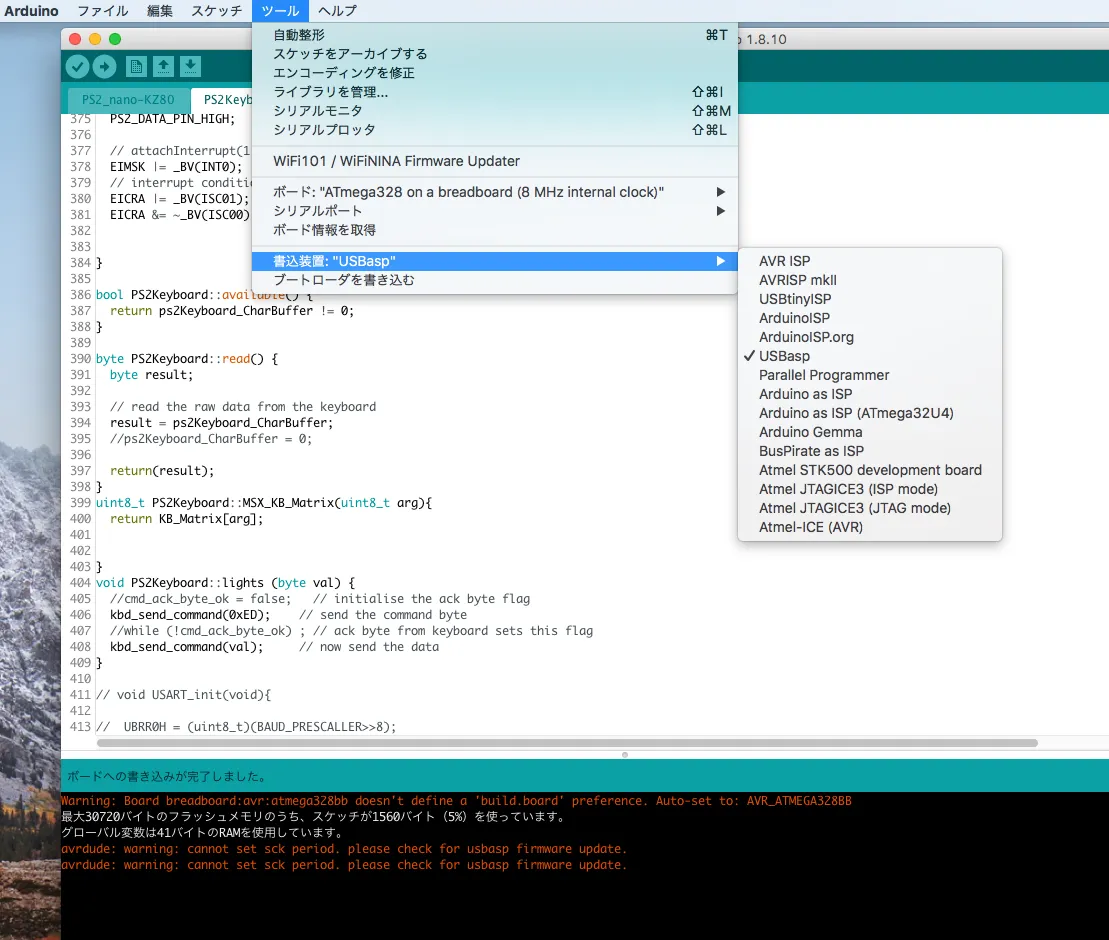The image size is (1109, 940).
Task: Click the 'return(result);' line
Action: pos(162,471)
